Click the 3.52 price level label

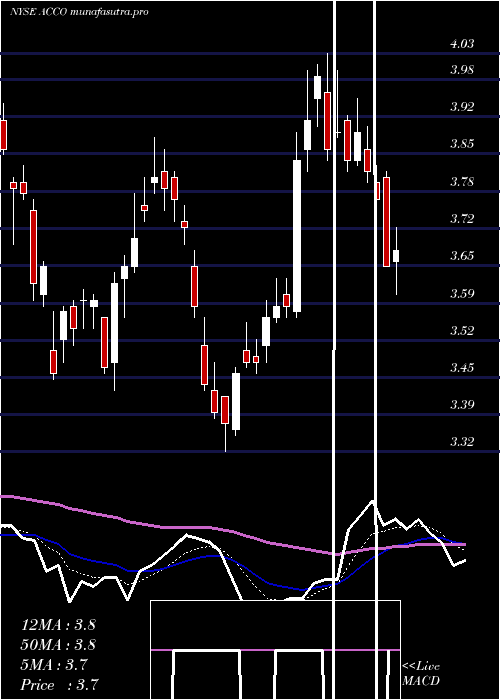(x=462, y=330)
